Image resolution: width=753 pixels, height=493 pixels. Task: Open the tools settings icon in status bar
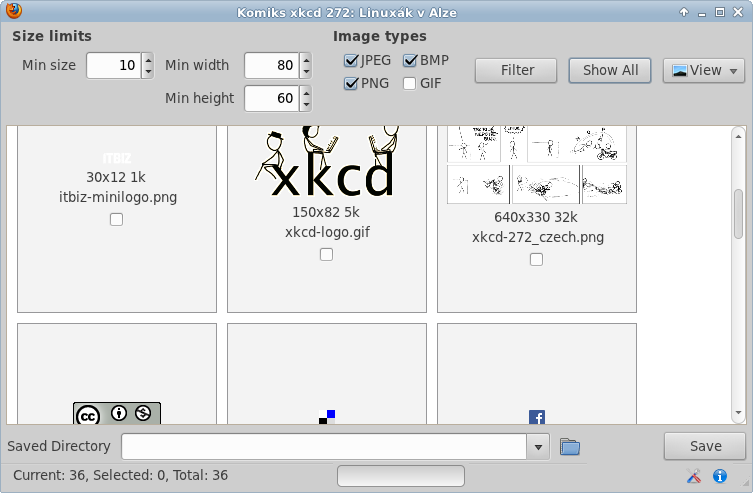click(x=693, y=476)
